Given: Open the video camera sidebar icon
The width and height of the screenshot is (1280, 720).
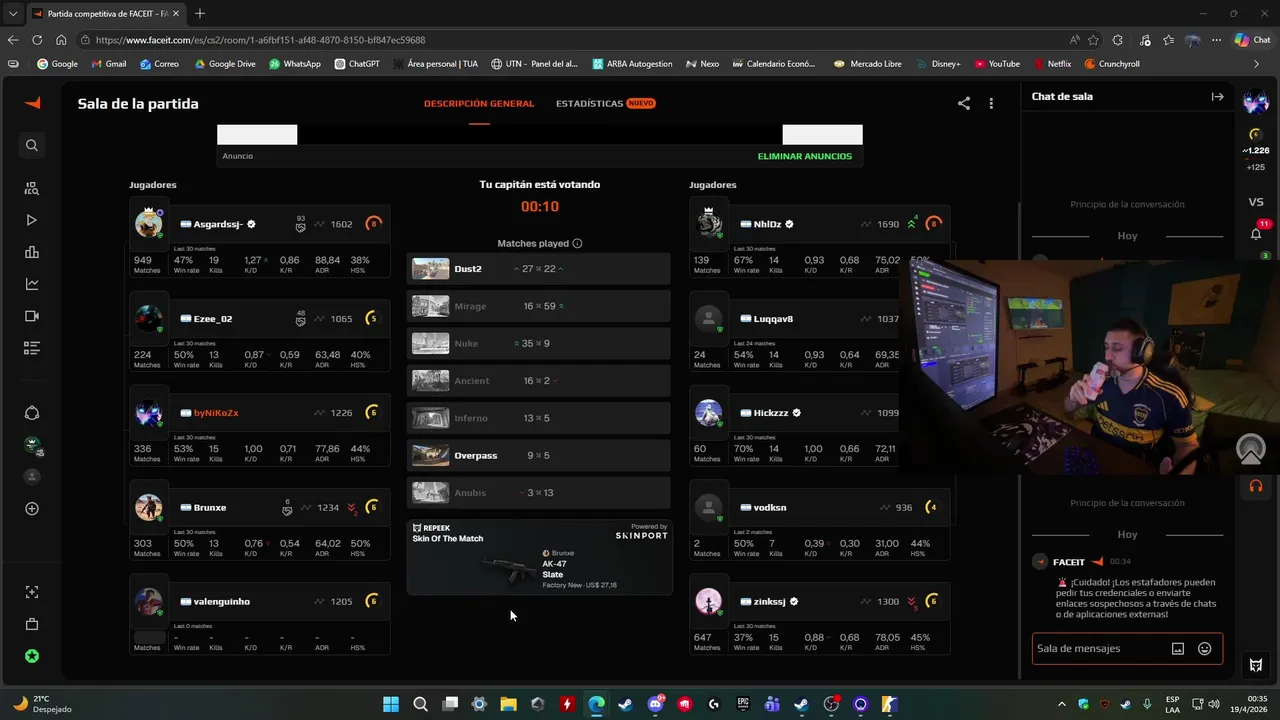Looking at the screenshot, I should click(x=32, y=316).
